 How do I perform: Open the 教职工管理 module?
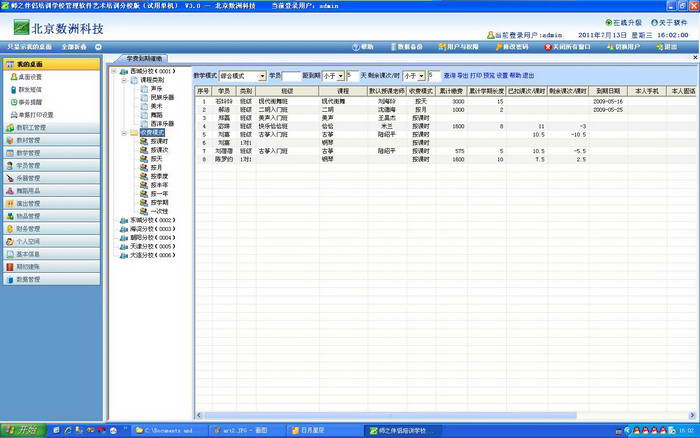coord(52,128)
